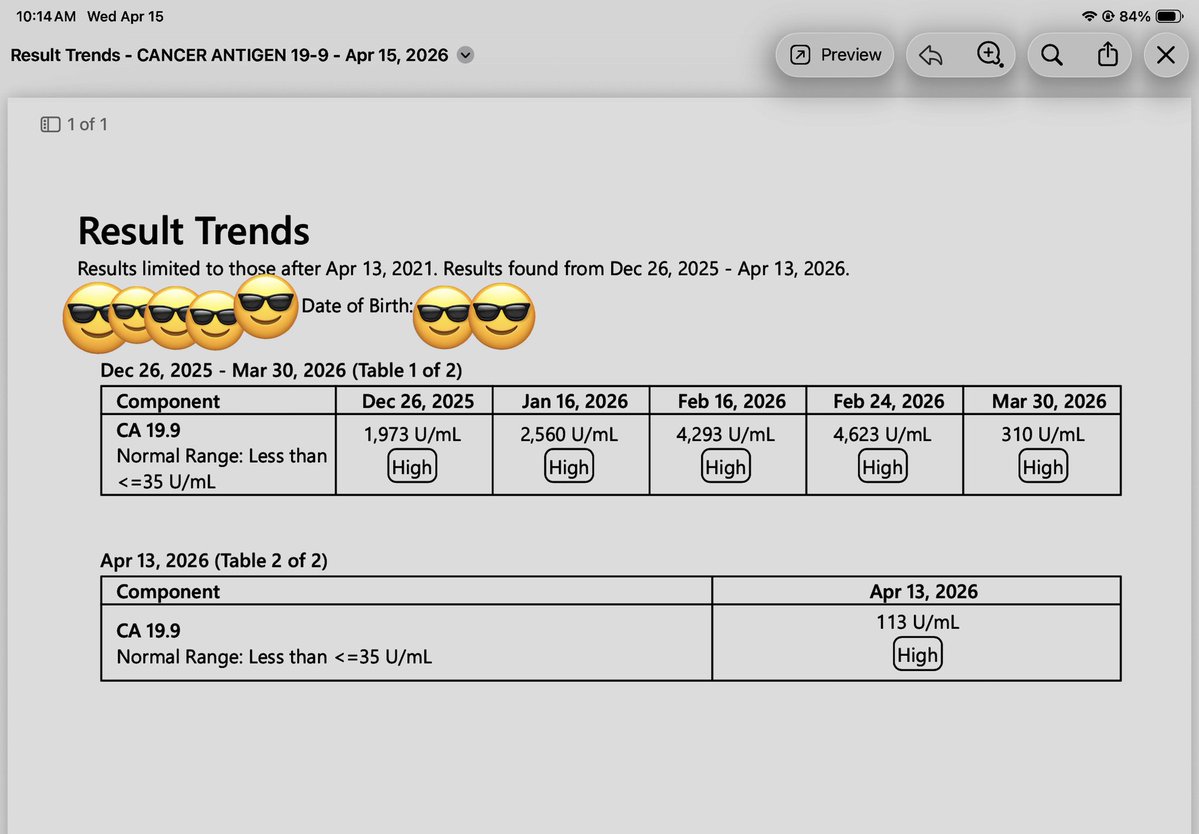Select the 1,973 U/mL value
The image size is (1199, 834).
(x=412, y=434)
